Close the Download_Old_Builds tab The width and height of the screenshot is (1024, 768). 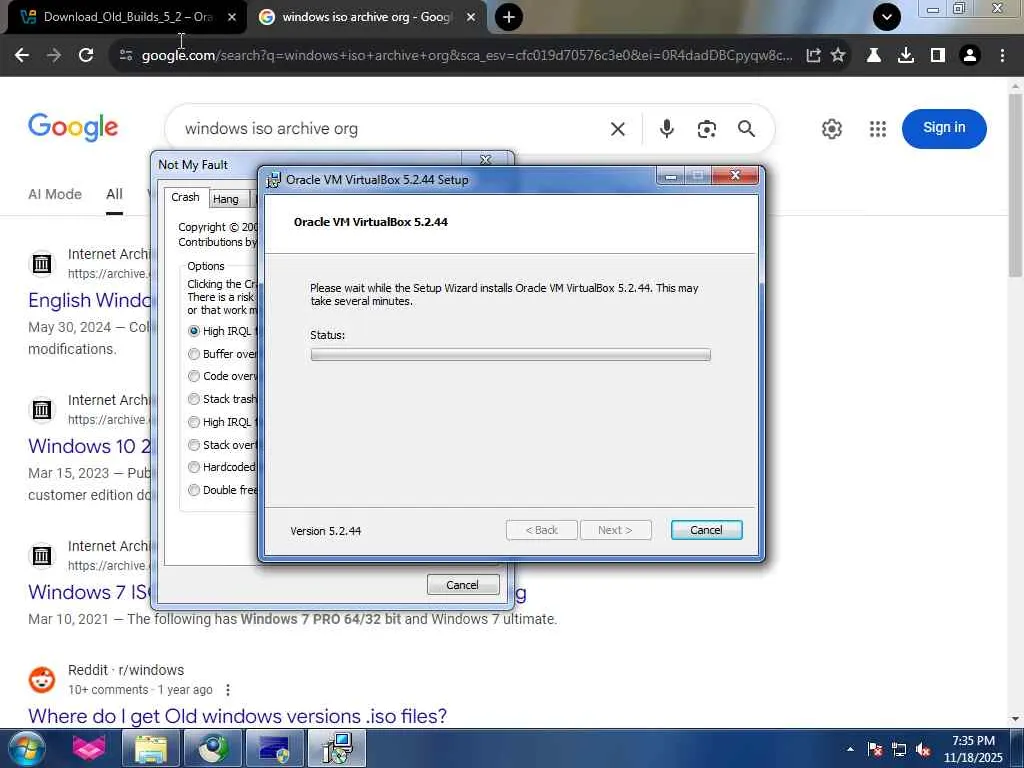click(232, 18)
